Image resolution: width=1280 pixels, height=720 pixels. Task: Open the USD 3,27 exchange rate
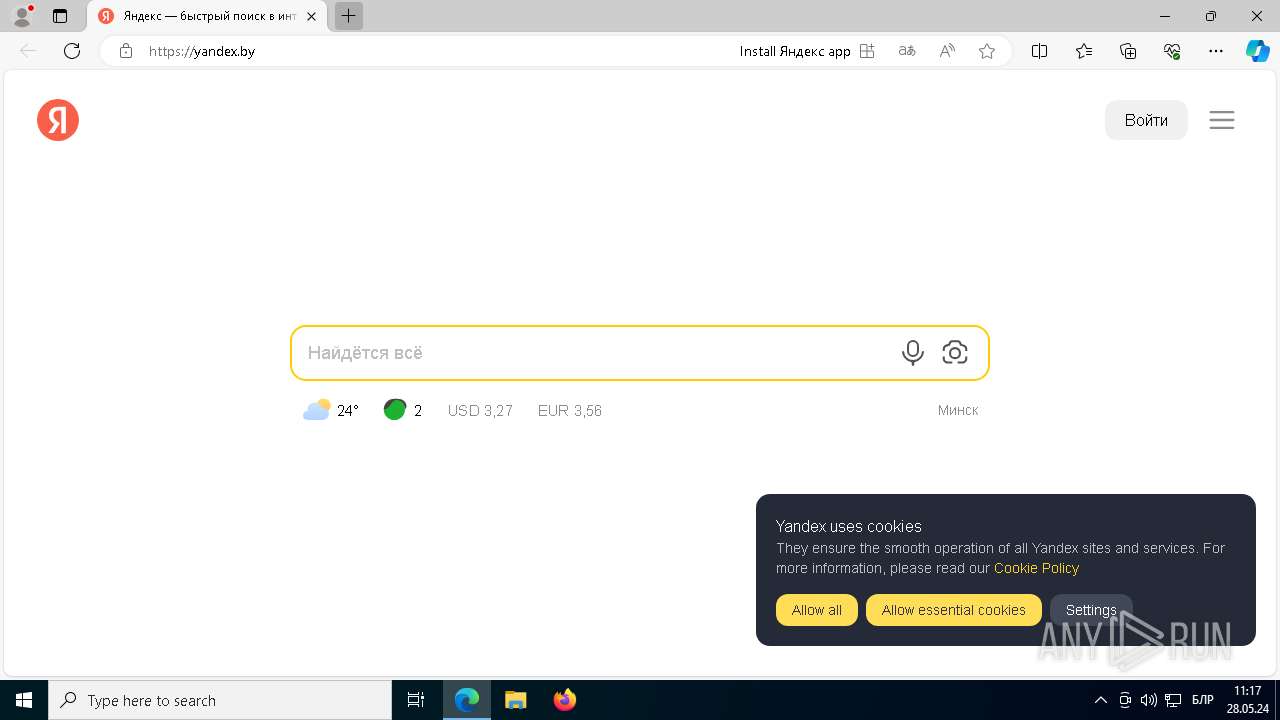coord(480,410)
